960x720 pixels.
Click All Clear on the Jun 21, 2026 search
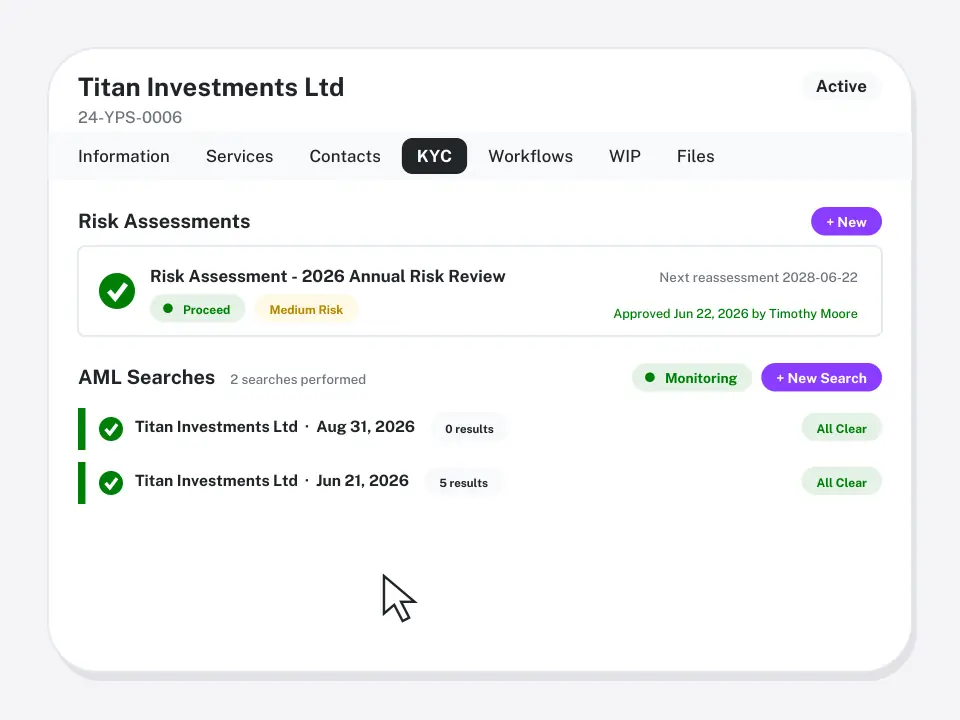[841, 482]
